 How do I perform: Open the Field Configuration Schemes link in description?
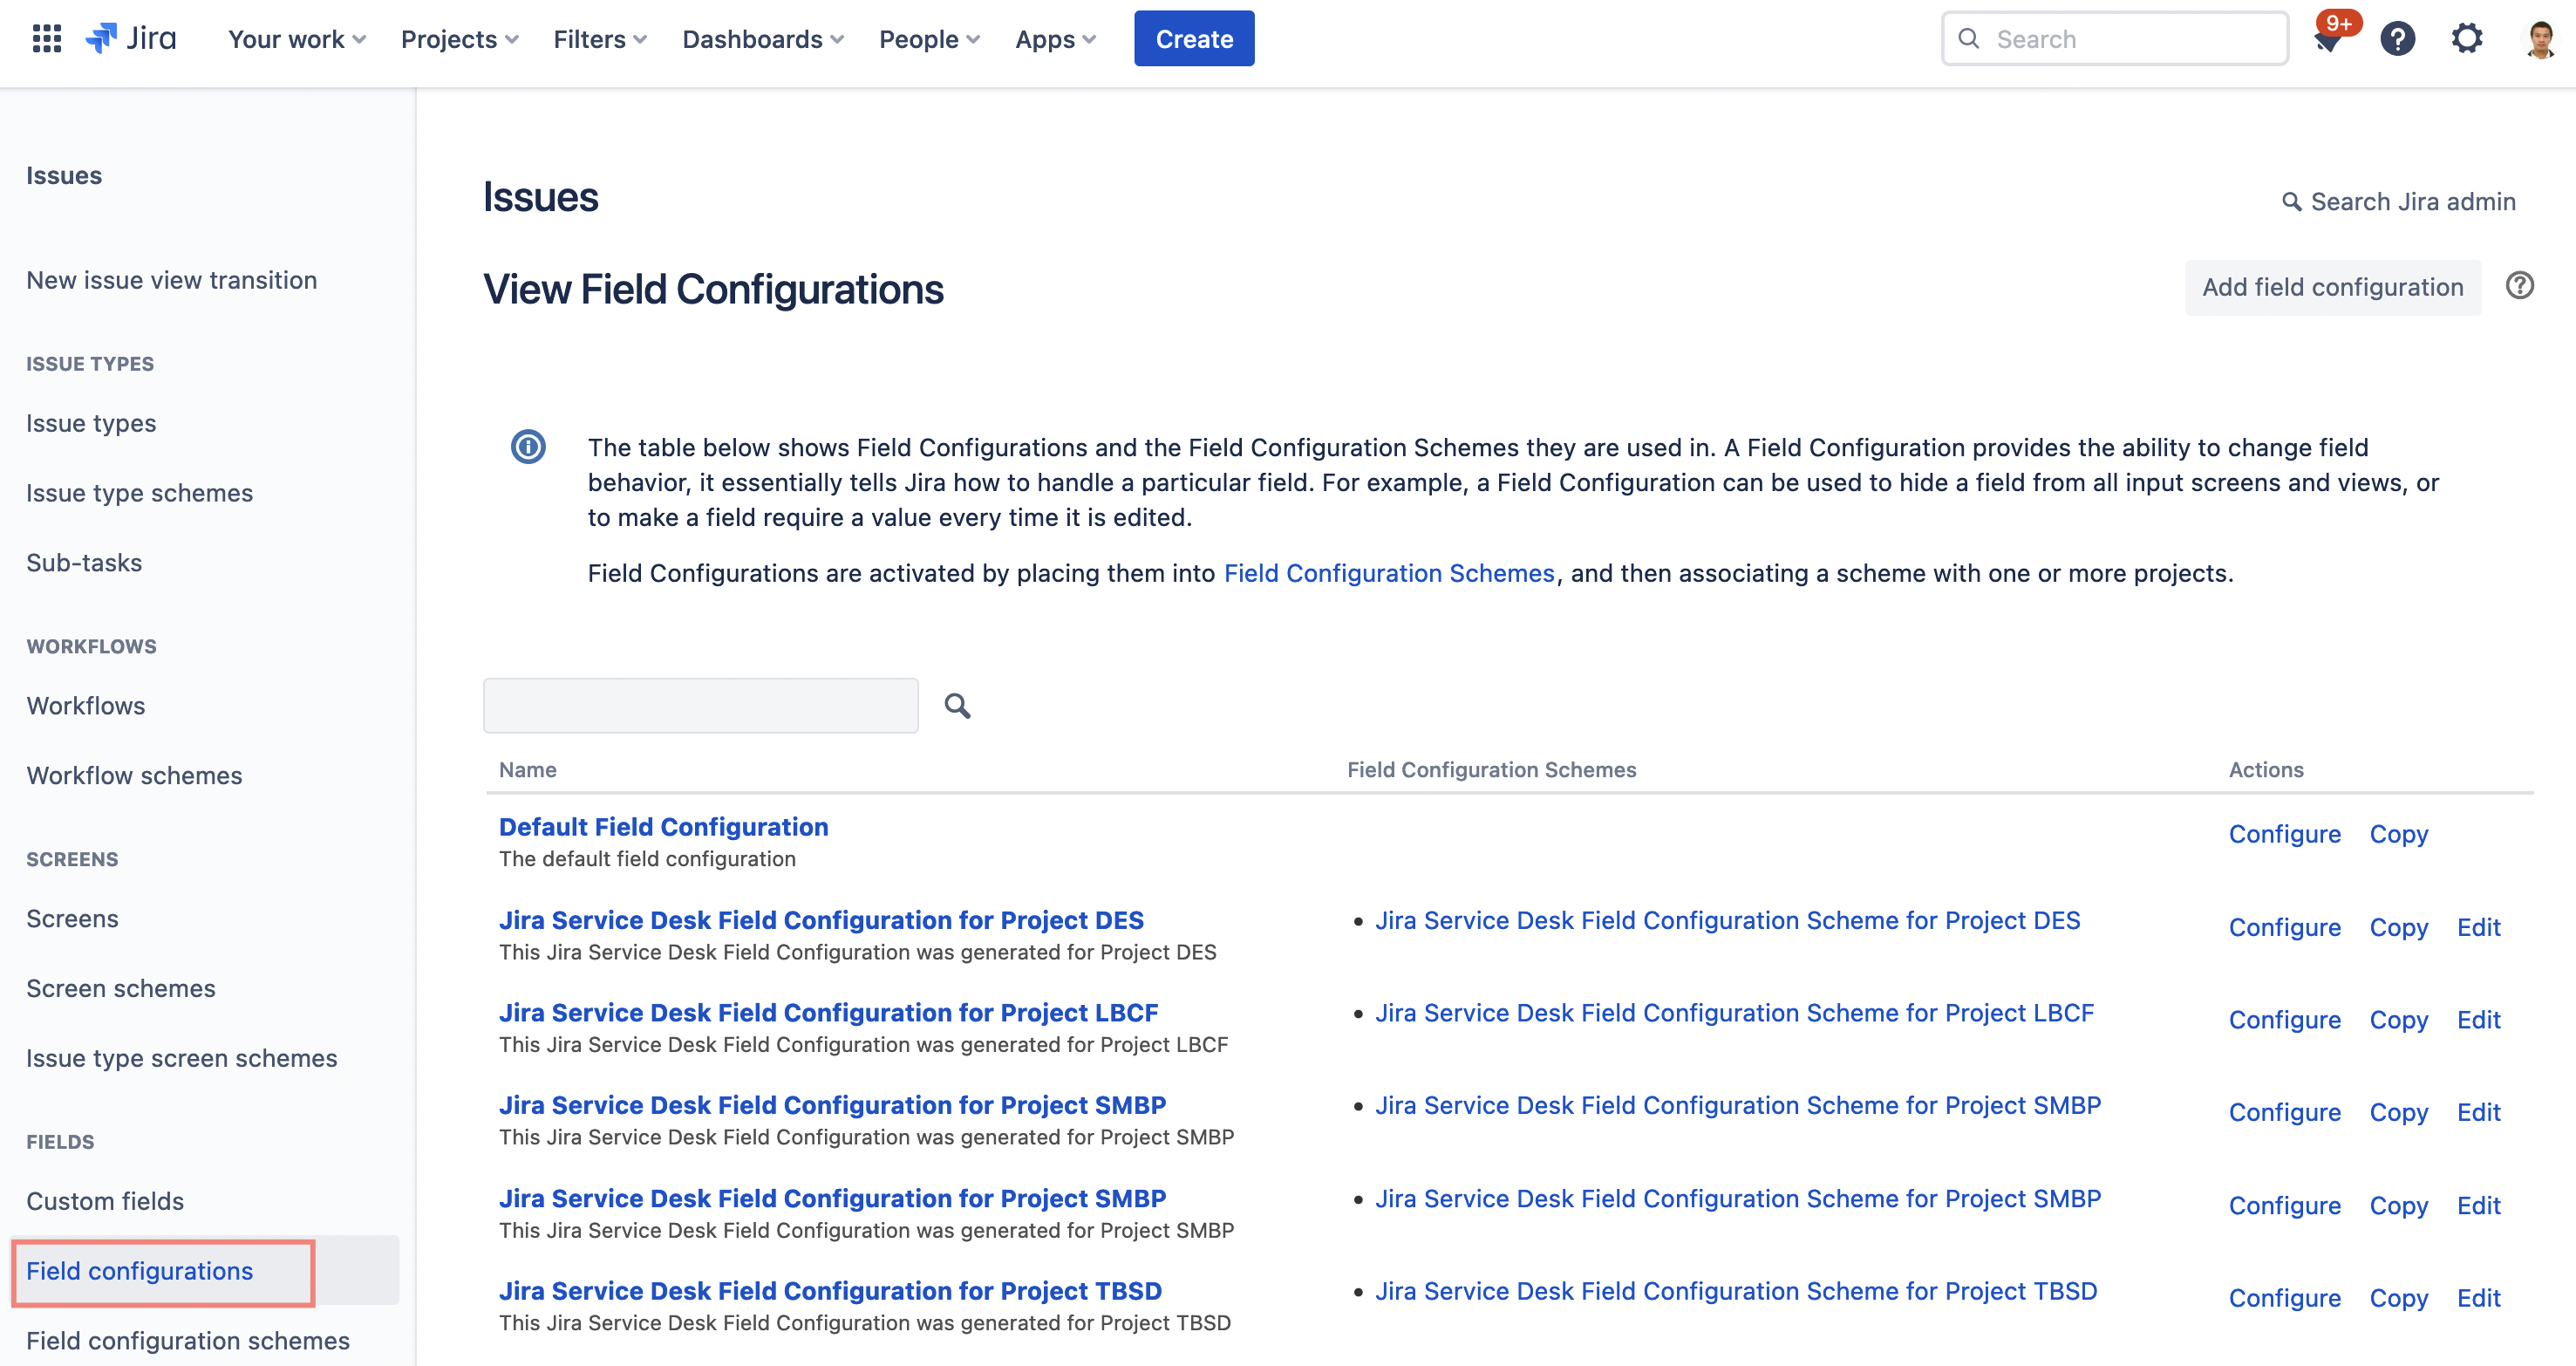[1388, 573]
